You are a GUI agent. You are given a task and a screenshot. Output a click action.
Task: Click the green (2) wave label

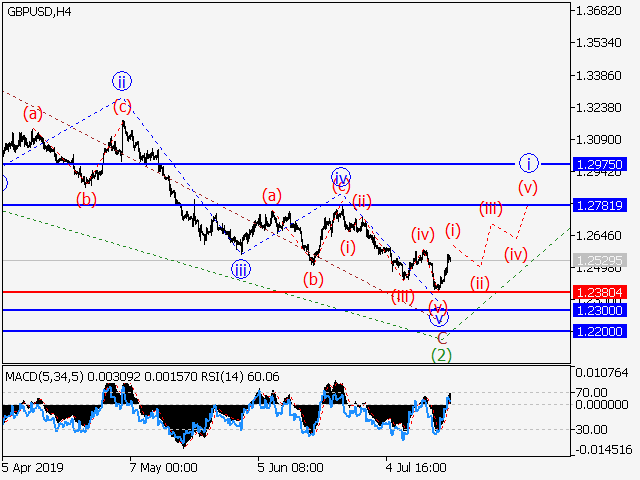click(x=442, y=355)
